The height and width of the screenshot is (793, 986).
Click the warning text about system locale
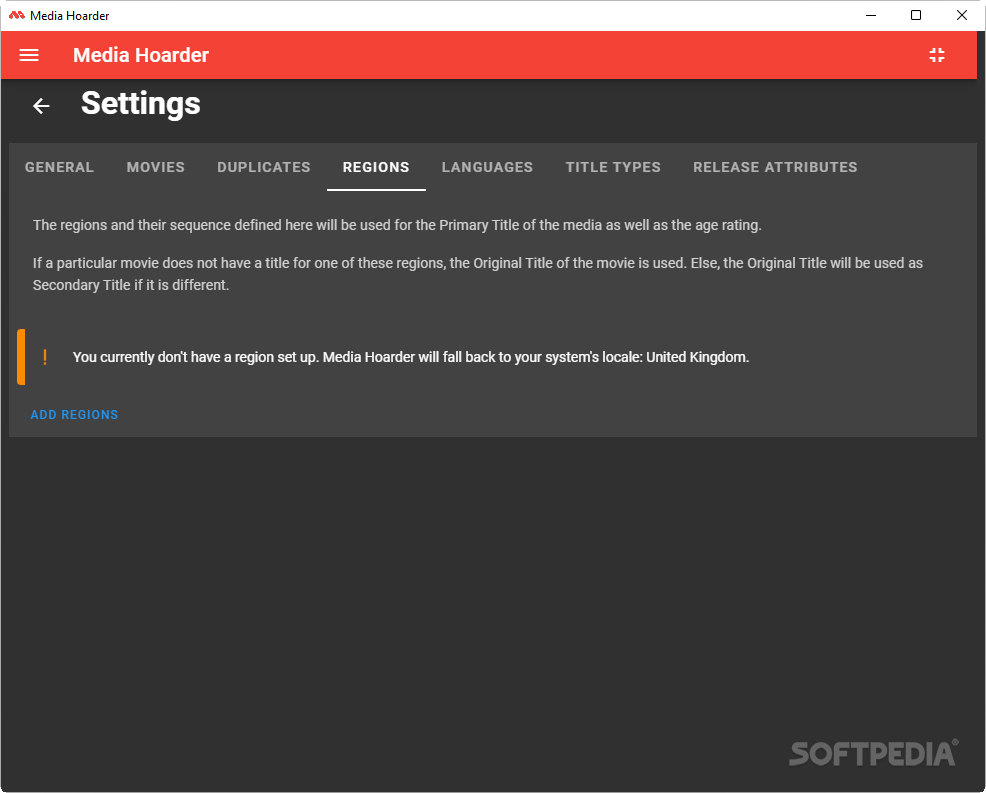point(411,357)
